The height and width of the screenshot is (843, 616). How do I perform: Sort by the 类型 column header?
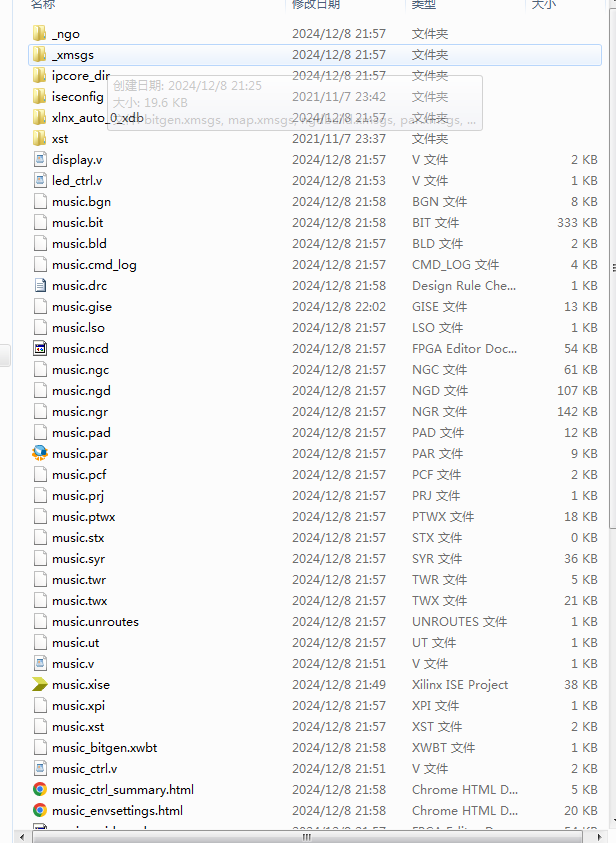click(423, 5)
